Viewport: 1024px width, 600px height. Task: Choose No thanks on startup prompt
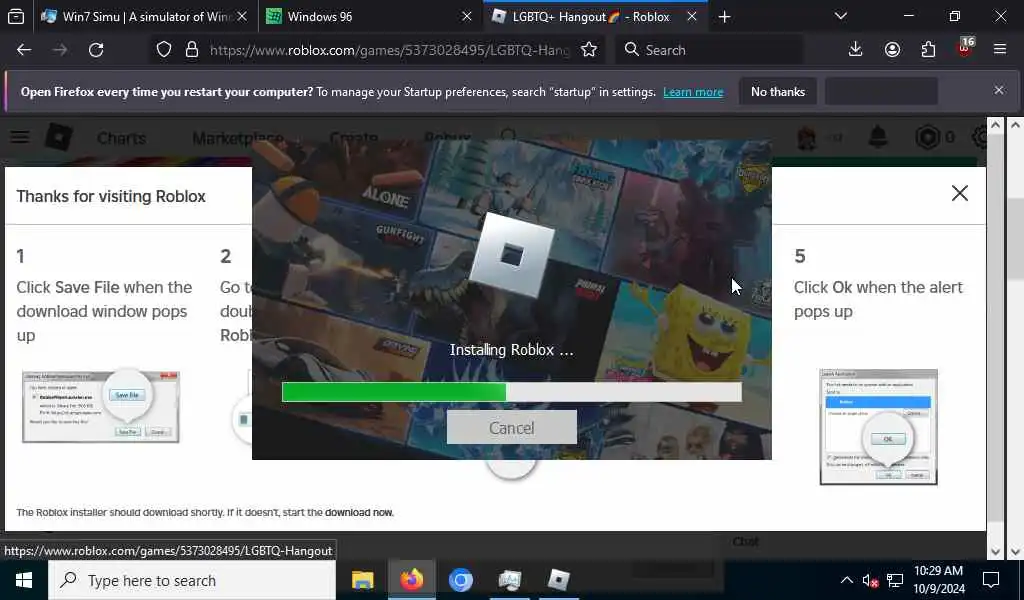point(778,92)
